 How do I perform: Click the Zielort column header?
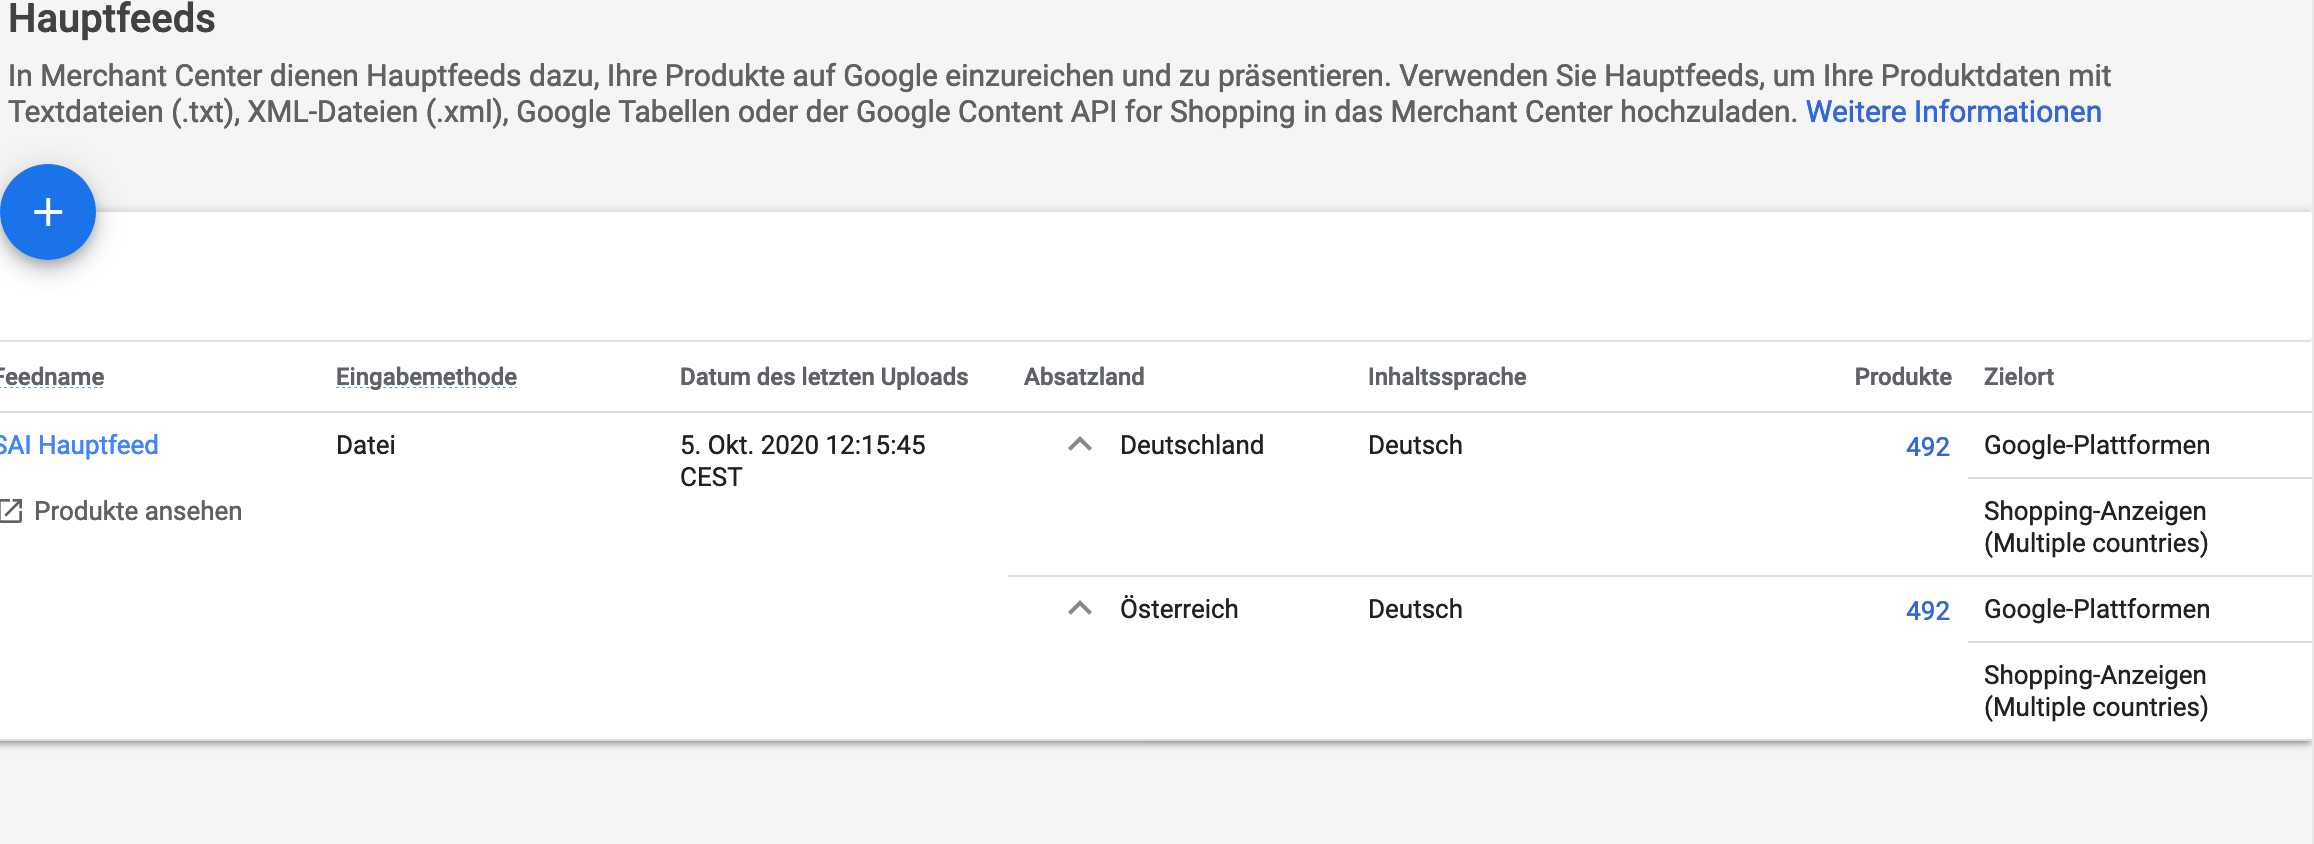click(x=2018, y=377)
